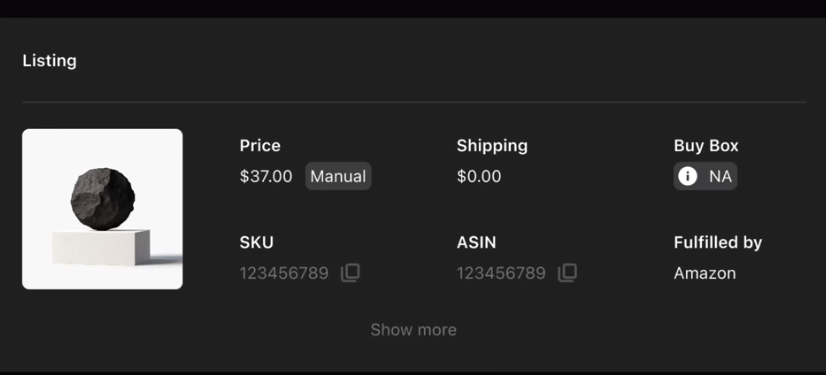The height and width of the screenshot is (375, 826).
Task: Click the black rock in product photo
Action: tap(103, 199)
